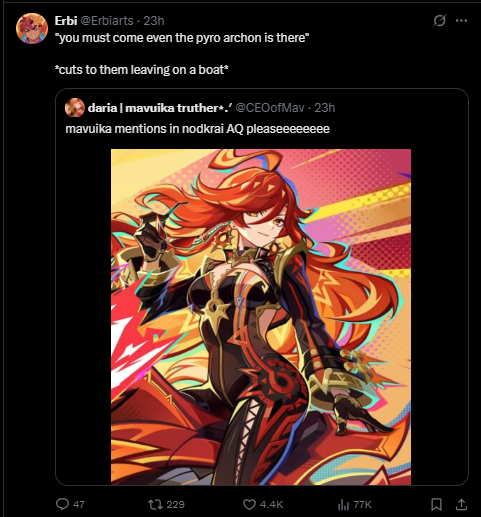Like the post with the heart icon
The image size is (481, 517).
point(249,504)
